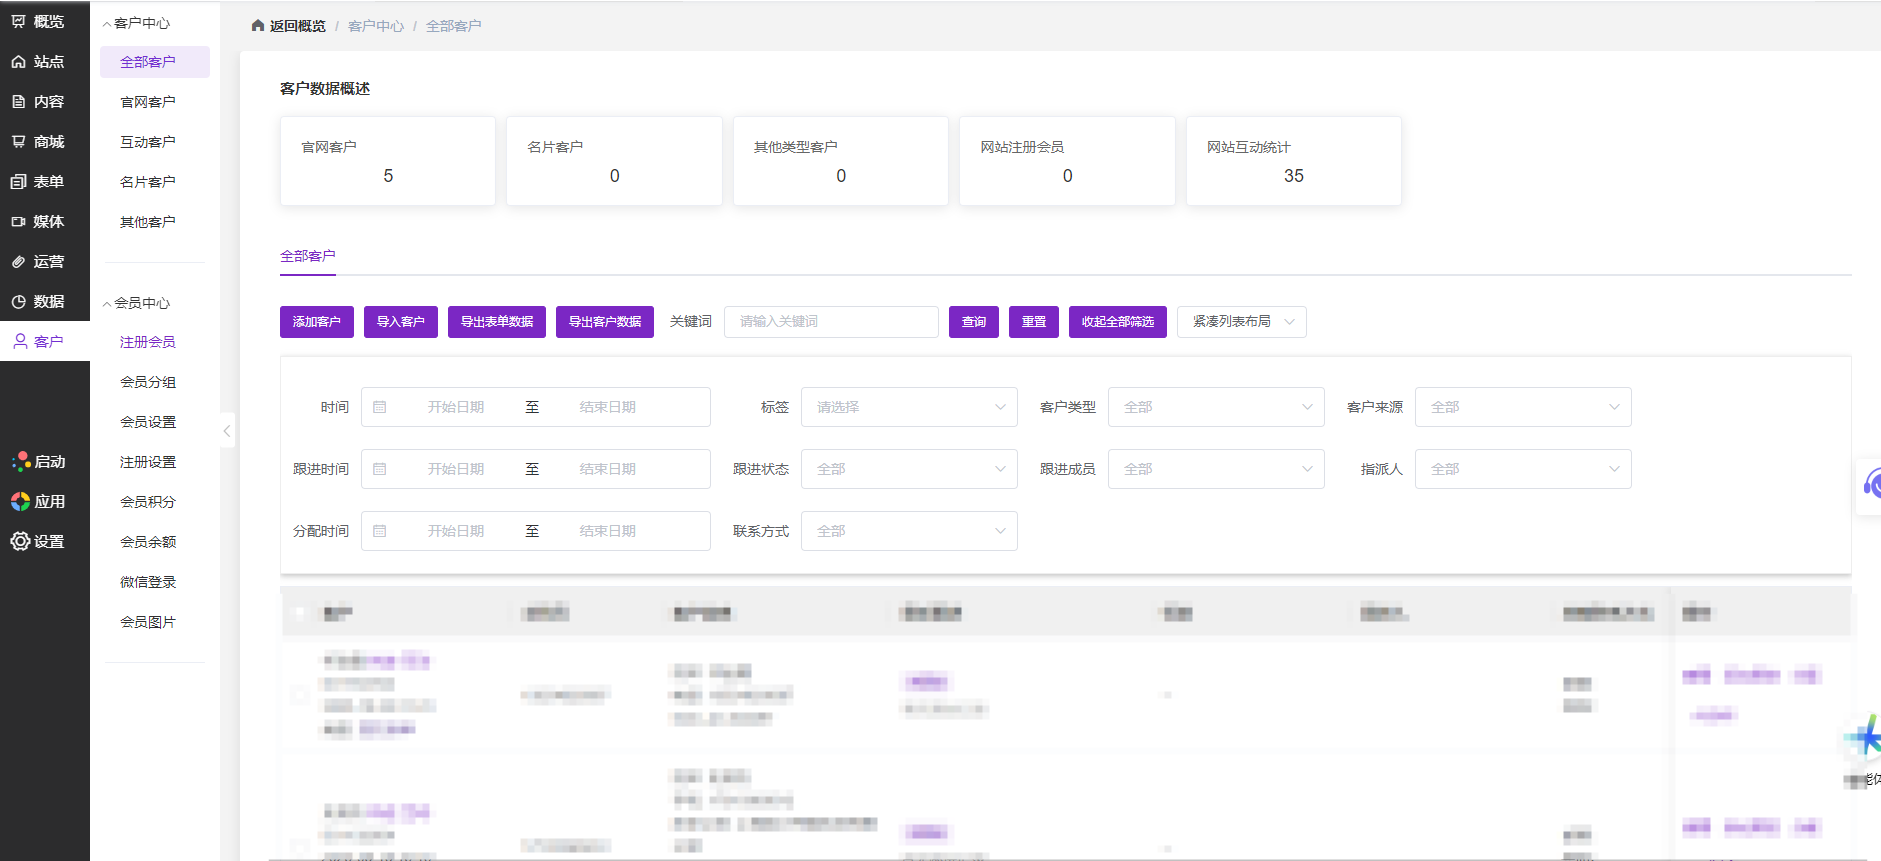Select 官网客户 in the side menu

147,102
